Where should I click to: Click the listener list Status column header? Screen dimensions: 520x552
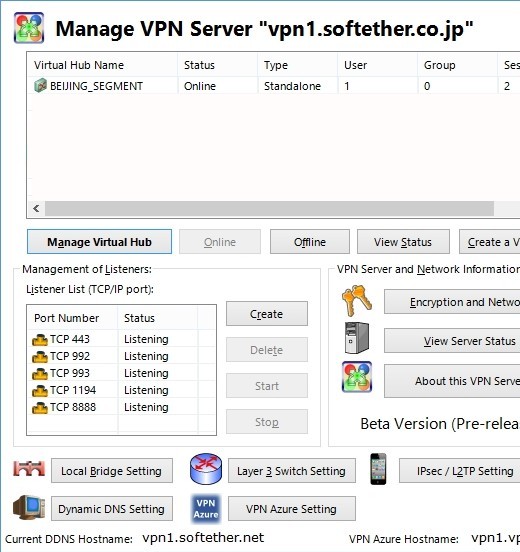(157, 318)
